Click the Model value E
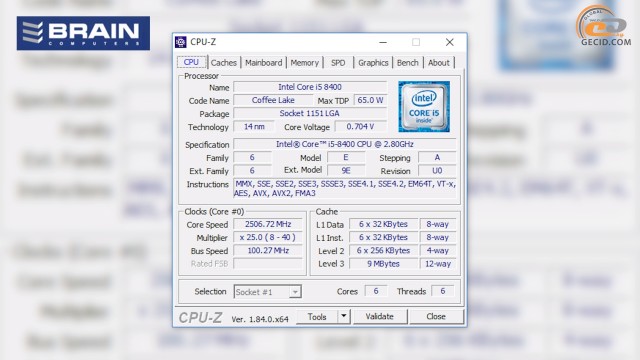This screenshot has height=360, width=640. click(x=346, y=158)
